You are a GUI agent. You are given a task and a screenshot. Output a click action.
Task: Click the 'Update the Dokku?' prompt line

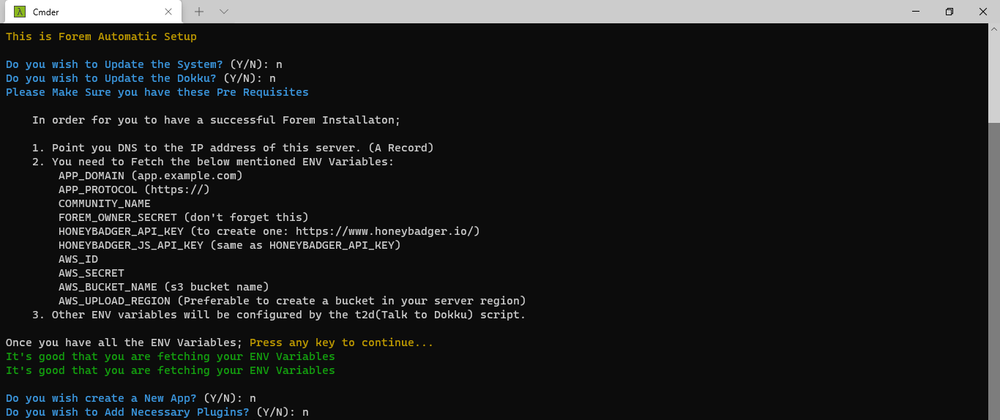(140, 78)
